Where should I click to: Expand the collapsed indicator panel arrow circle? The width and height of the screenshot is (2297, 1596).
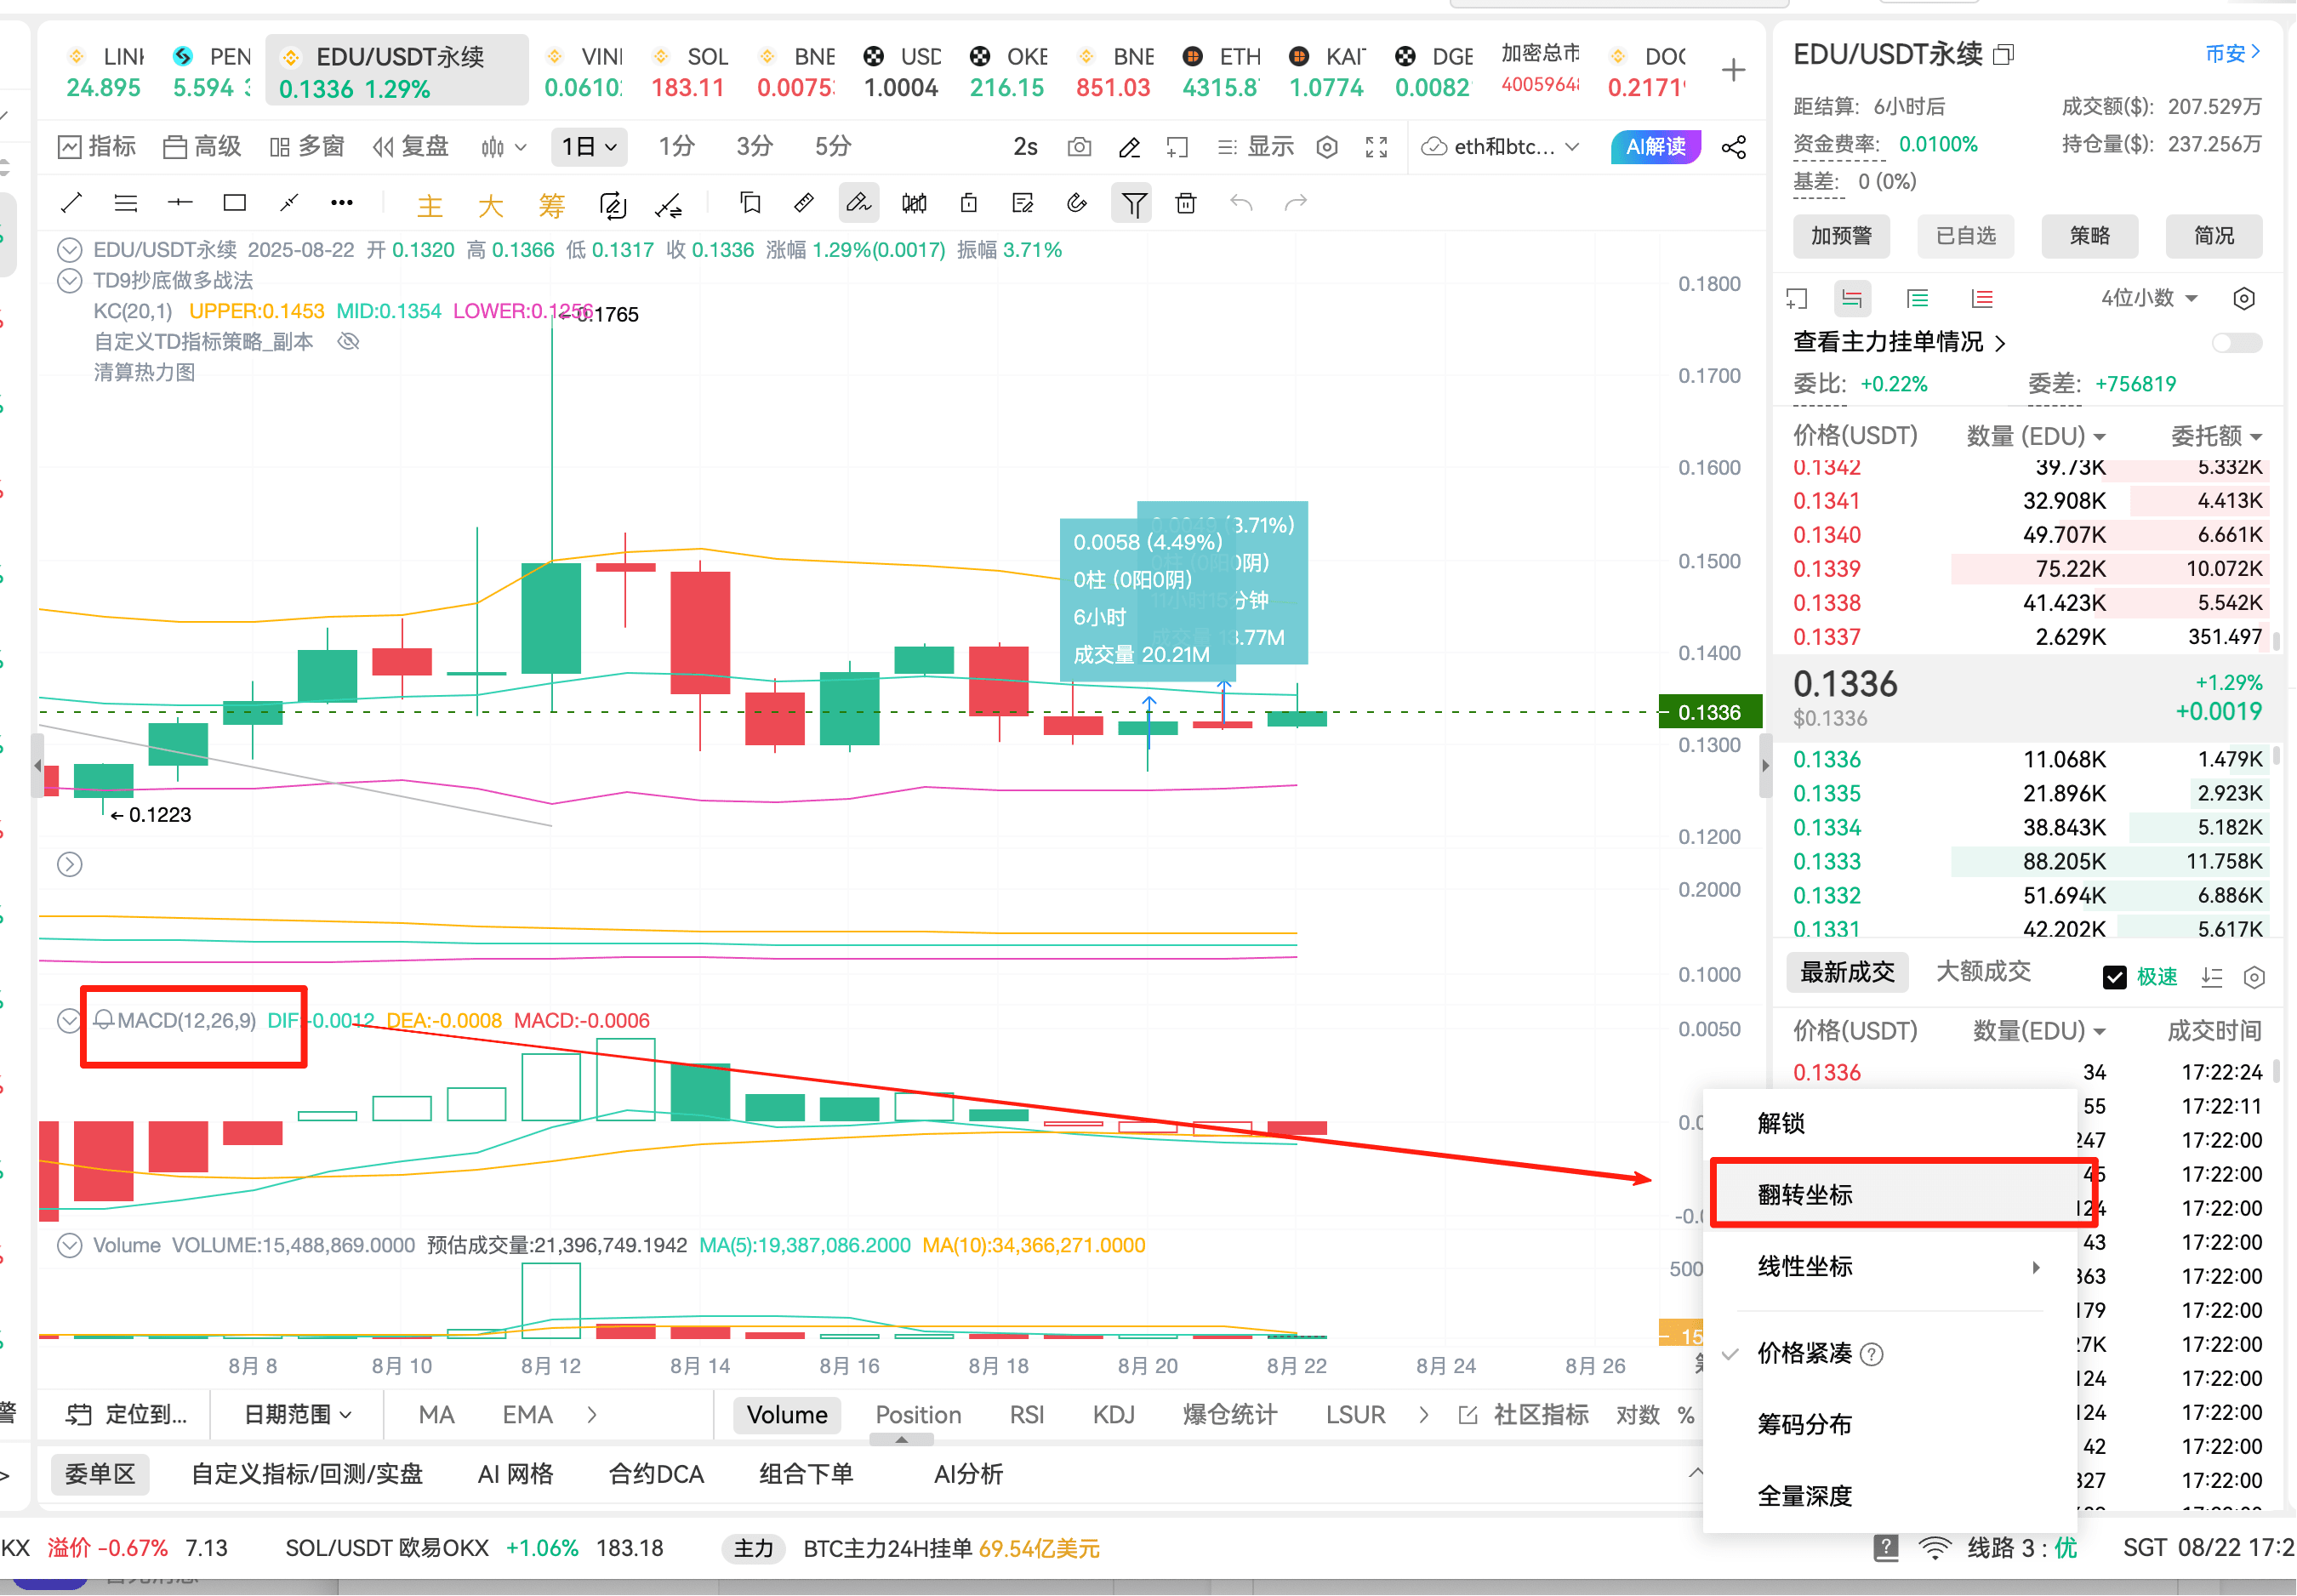click(x=69, y=865)
